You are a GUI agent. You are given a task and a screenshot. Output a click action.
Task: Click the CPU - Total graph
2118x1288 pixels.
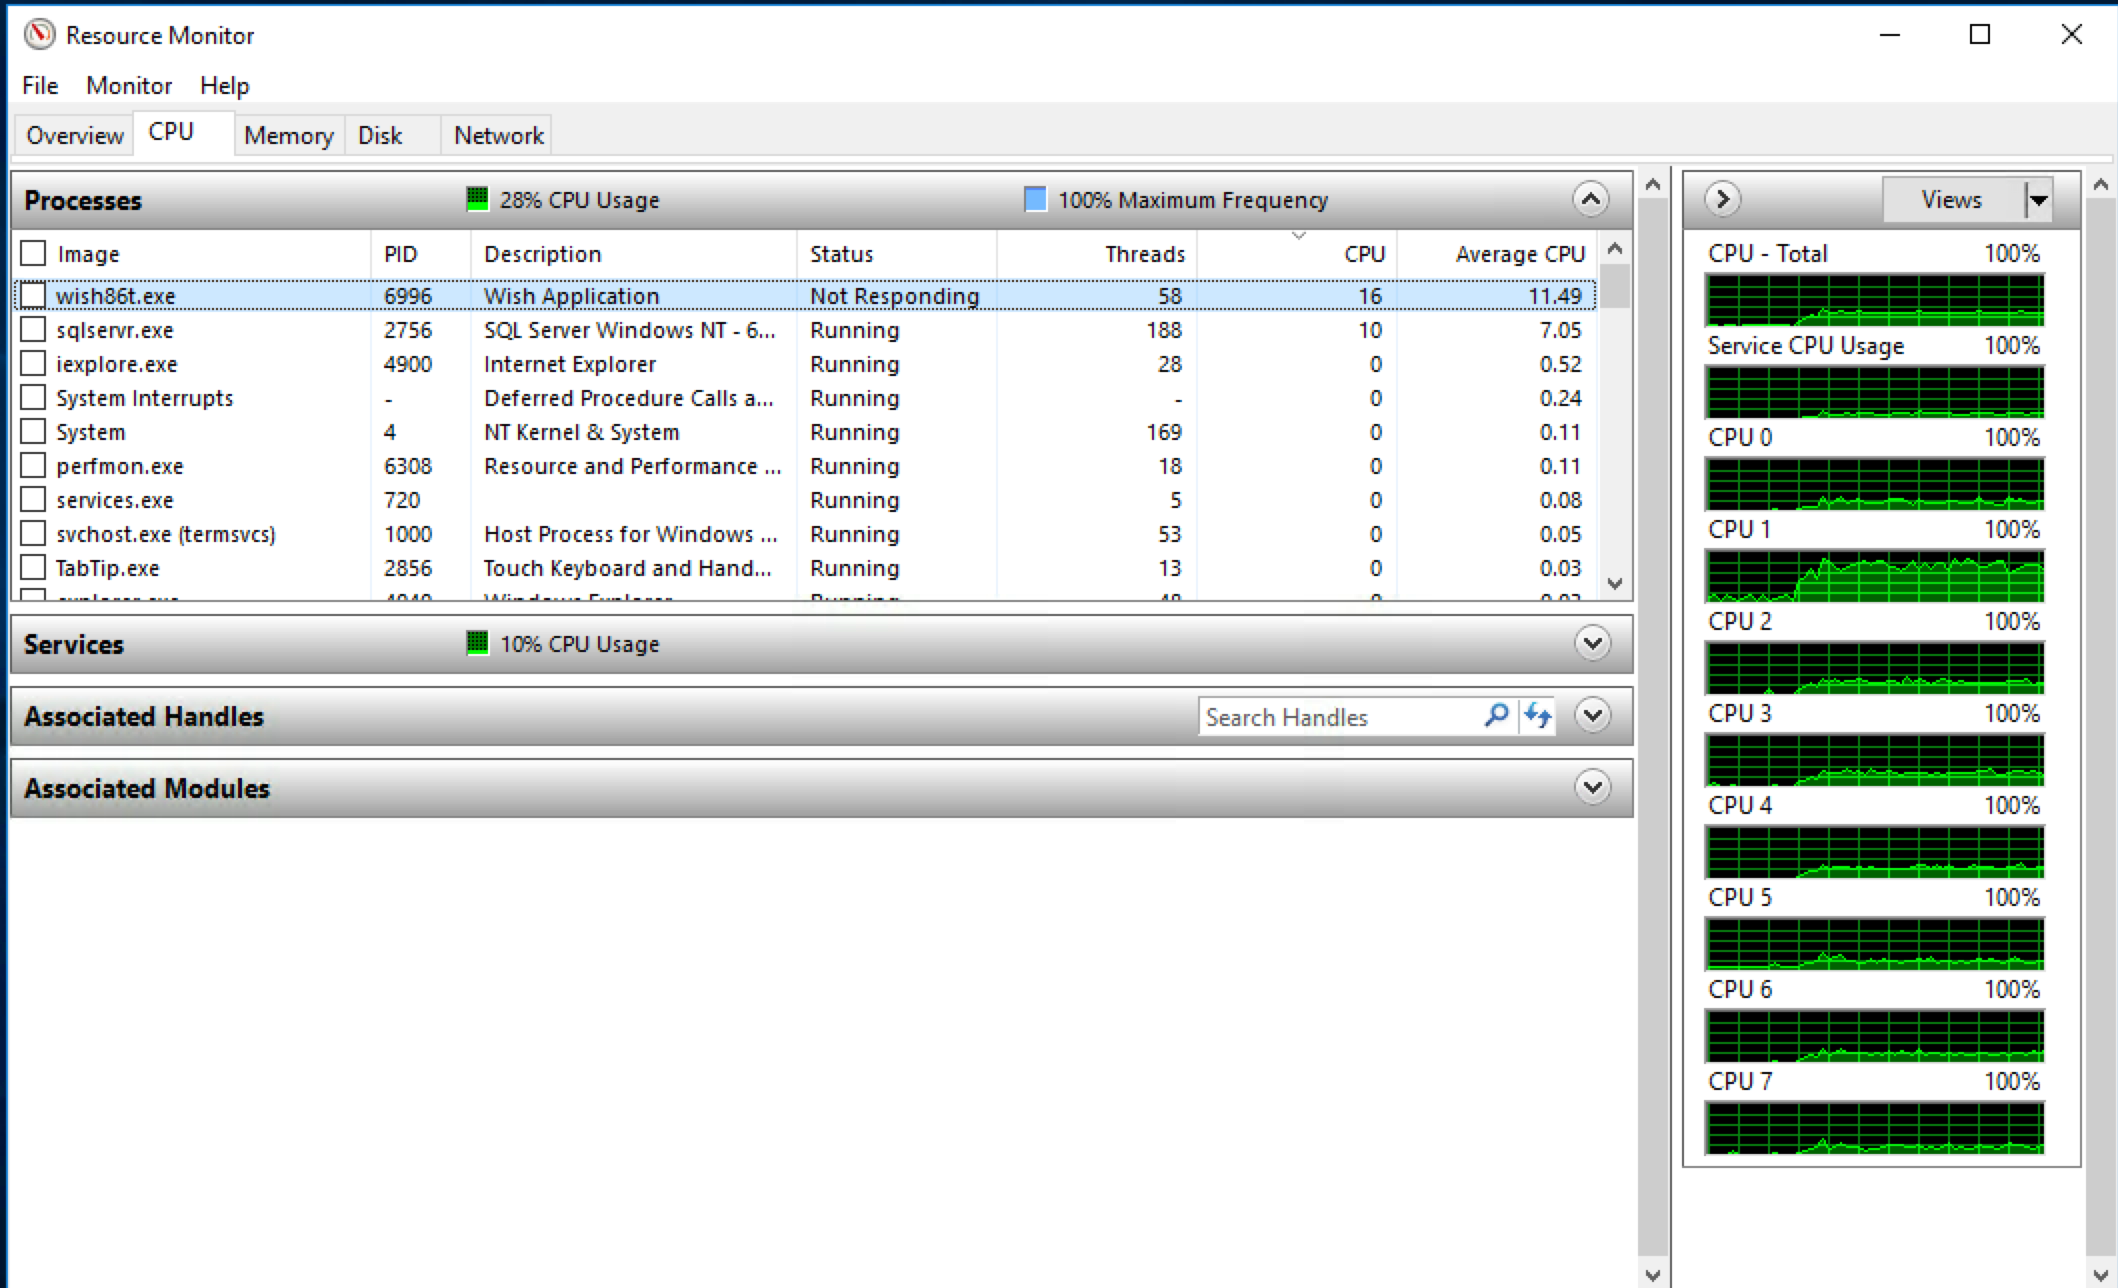[x=1874, y=300]
